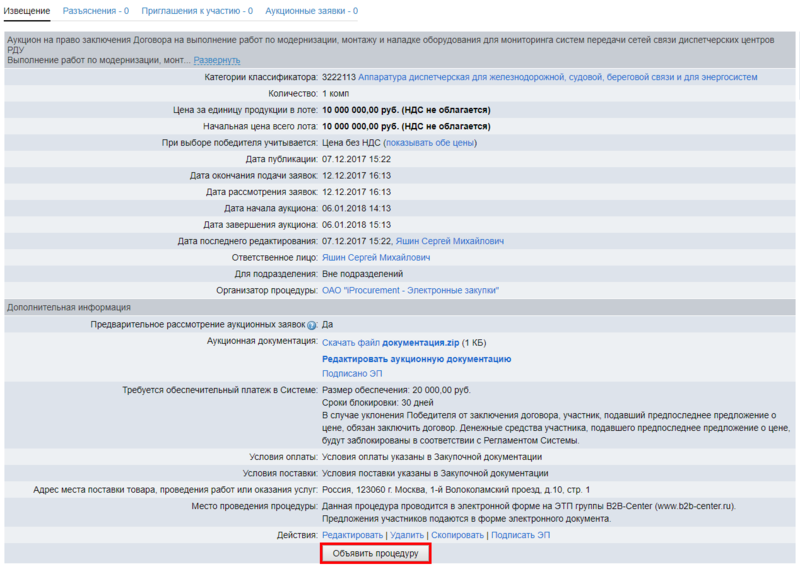The width and height of the screenshot is (800, 569).
Task: Click 'показывать обе цены' link
Action: tap(422, 143)
